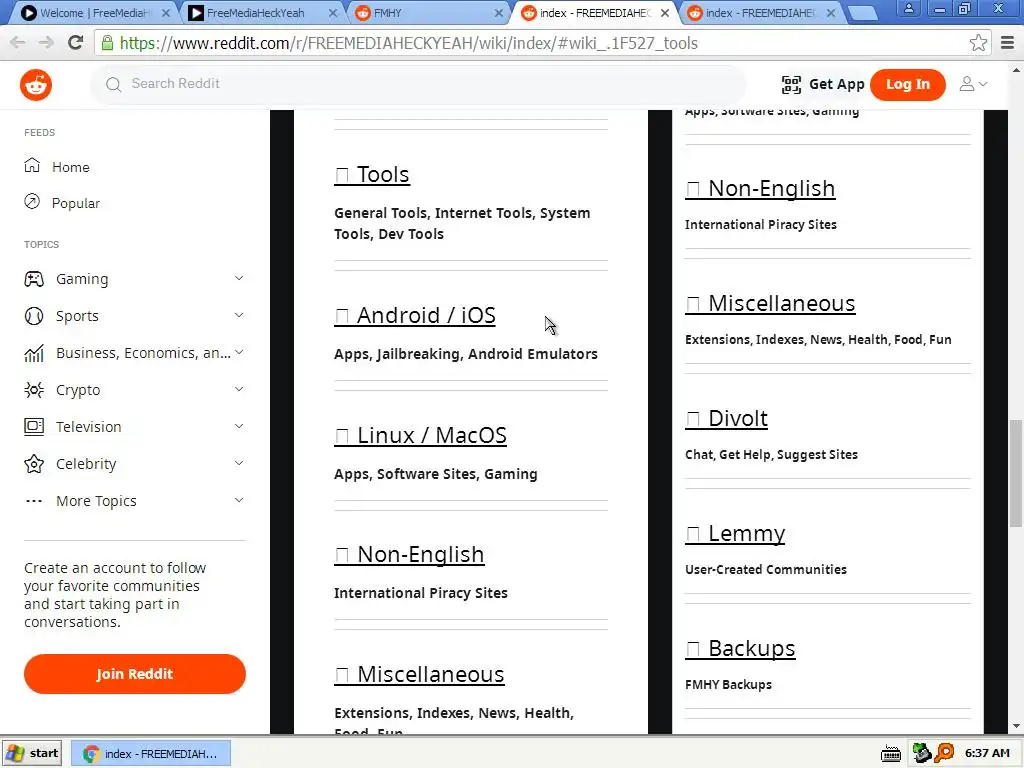The image size is (1024, 768).
Task: Click the Sports ball icon
Action: click(x=34, y=316)
